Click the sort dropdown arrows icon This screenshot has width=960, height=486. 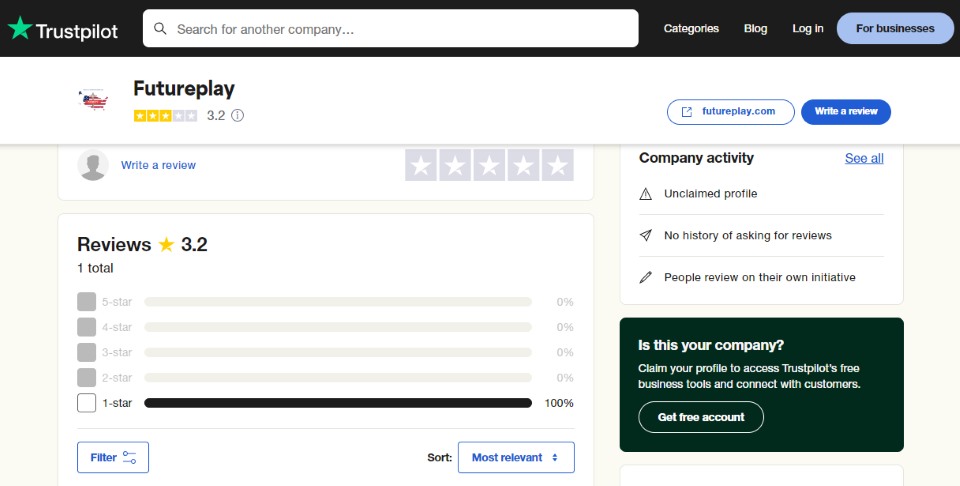(x=555, y=457)
